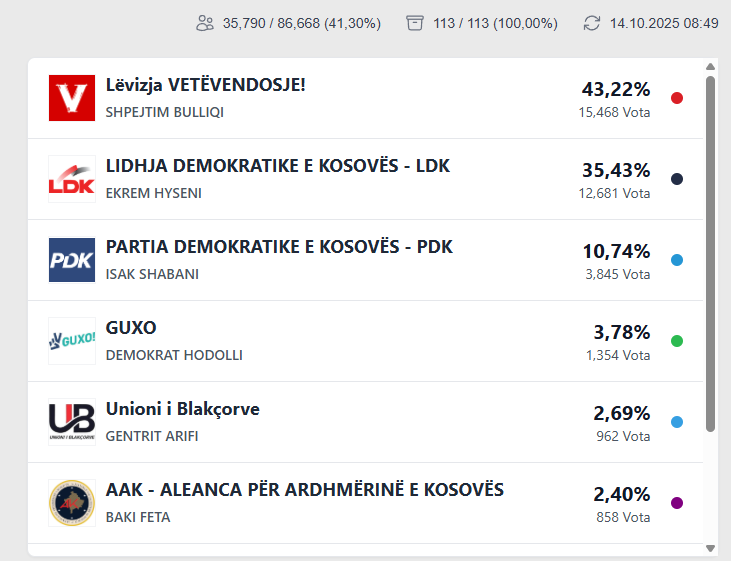Click the refresh time sync icon
The image size is (731, 561).
[592, 23]
